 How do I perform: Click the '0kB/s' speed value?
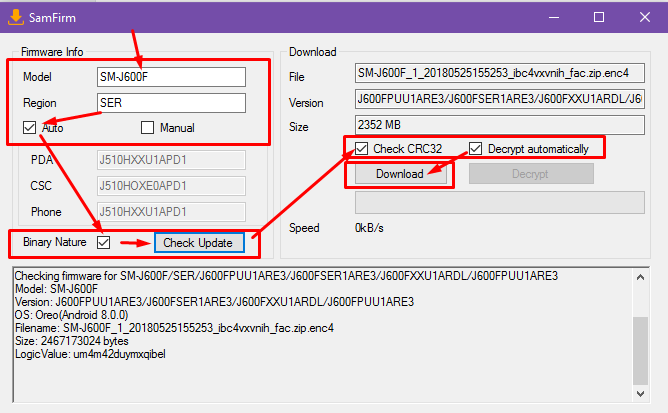(x=369, y=228)
